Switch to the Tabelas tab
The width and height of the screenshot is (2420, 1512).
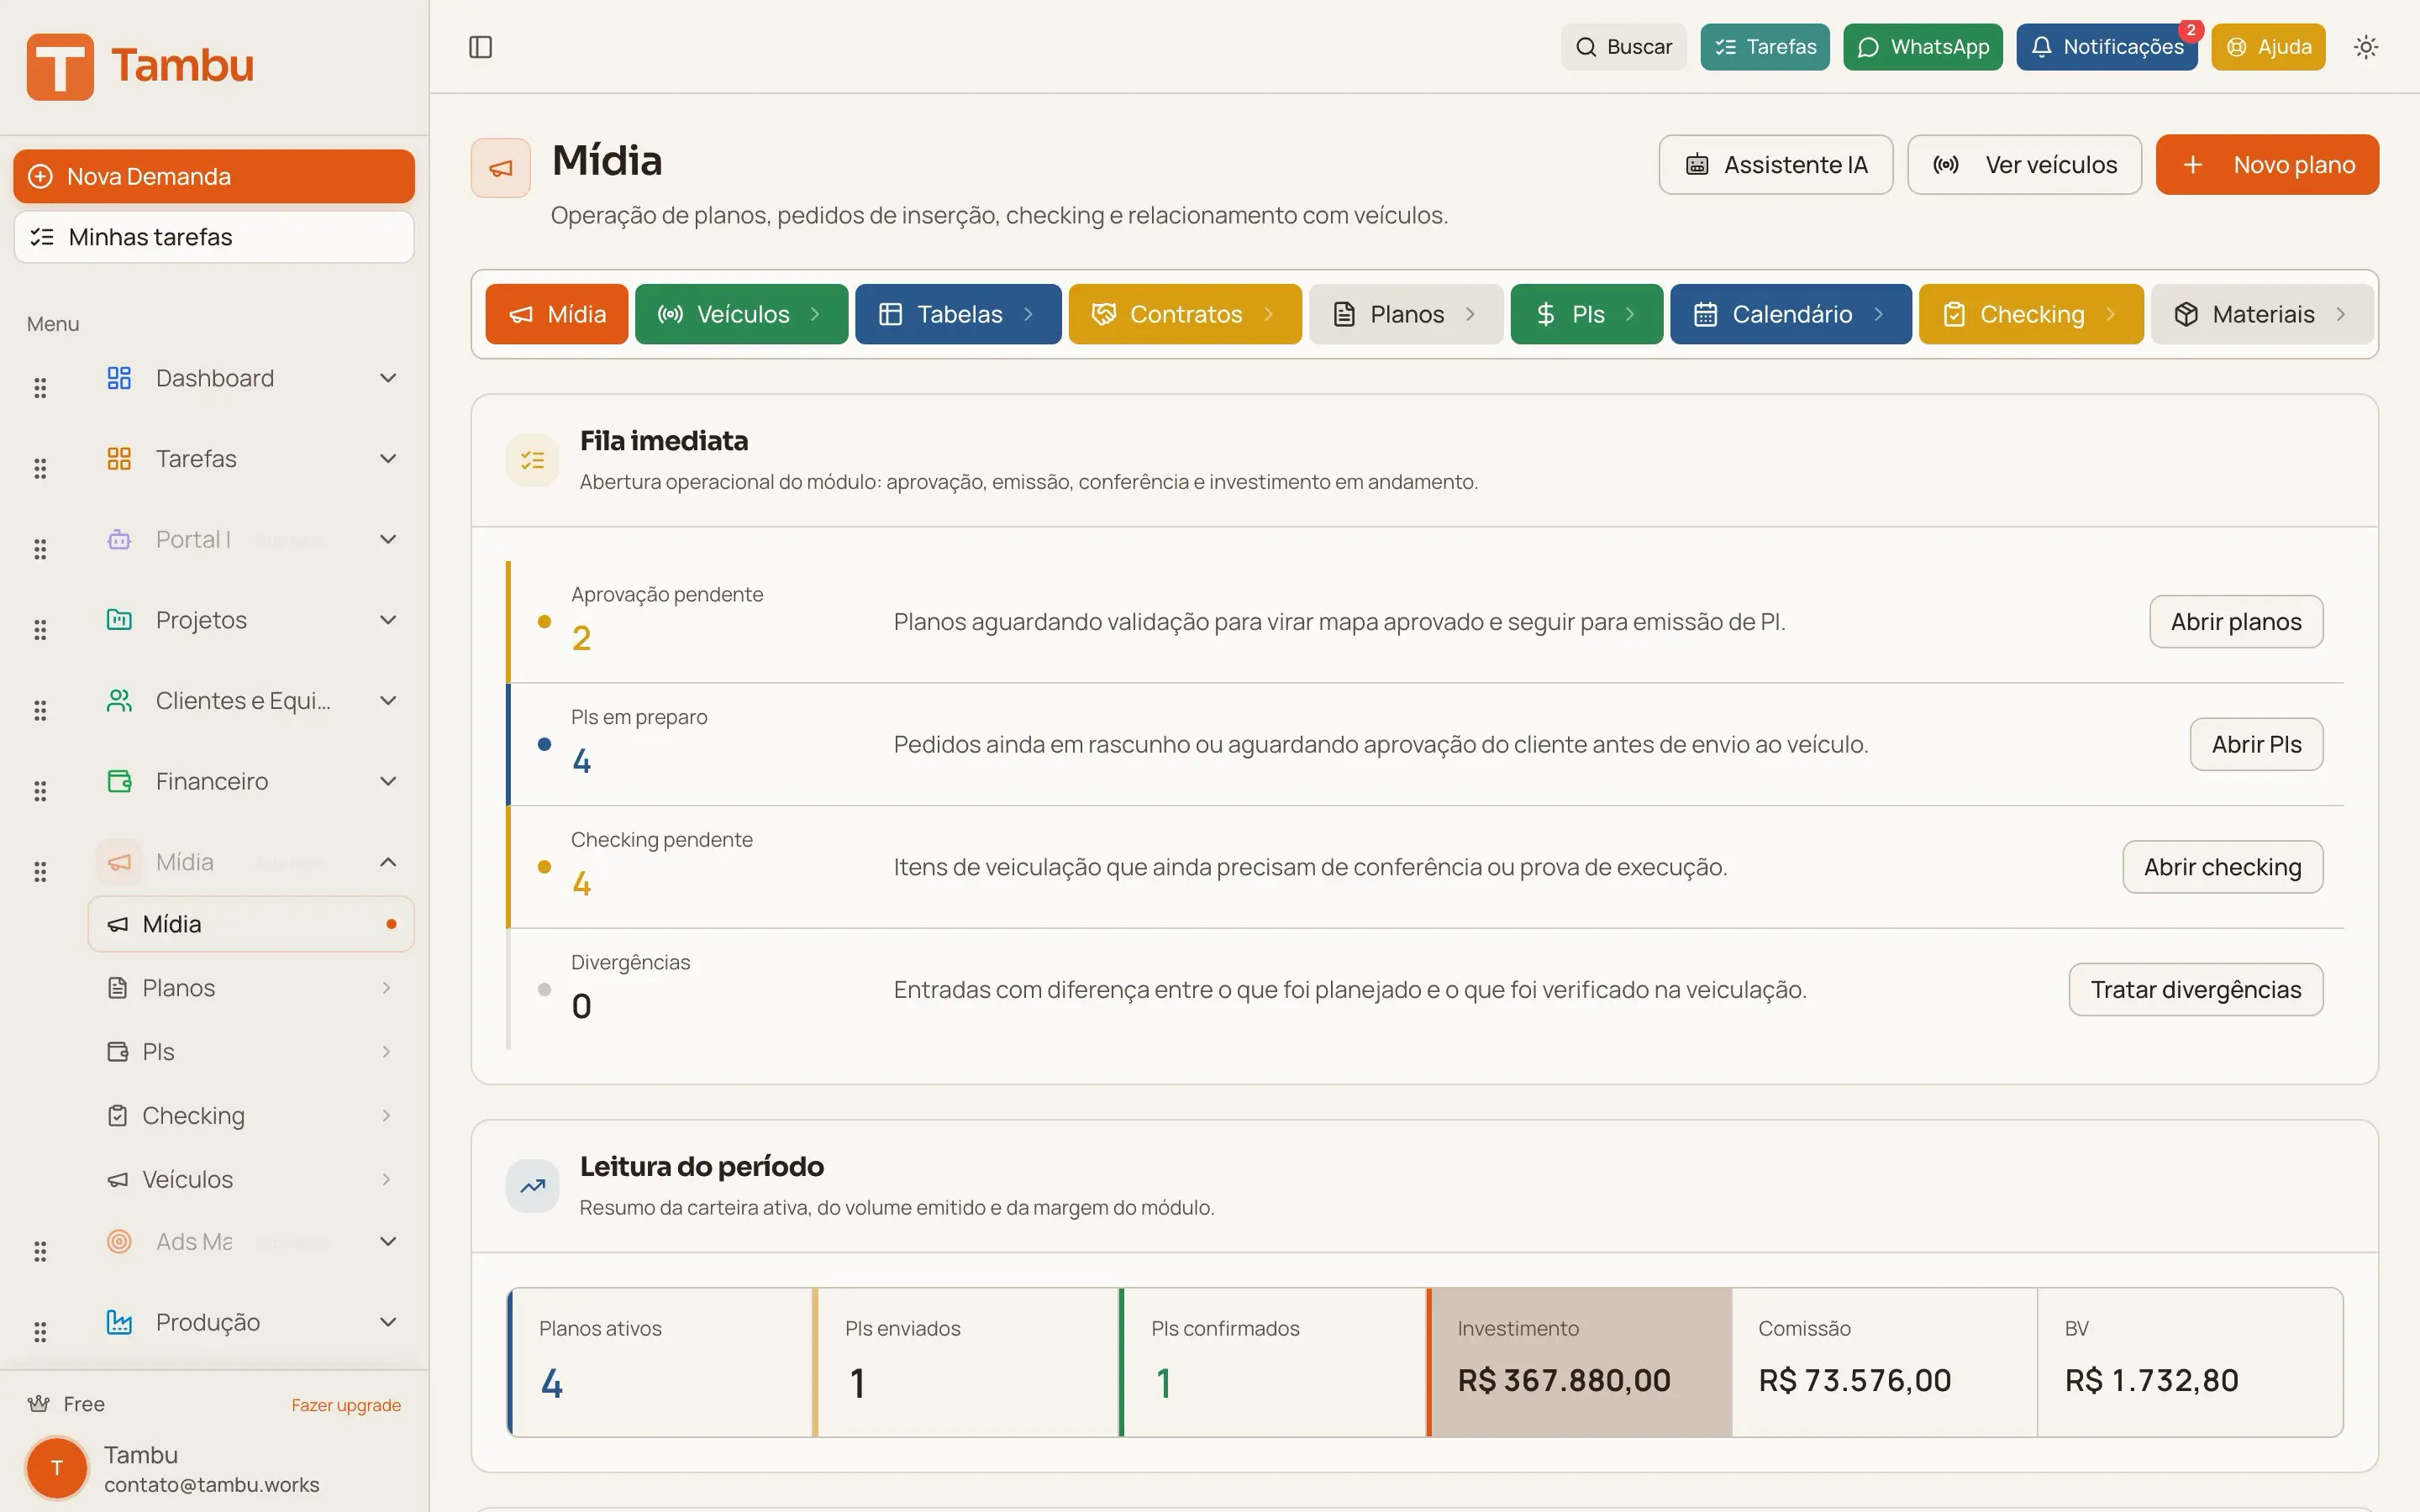pyautogui.click(x=957, y=313)
